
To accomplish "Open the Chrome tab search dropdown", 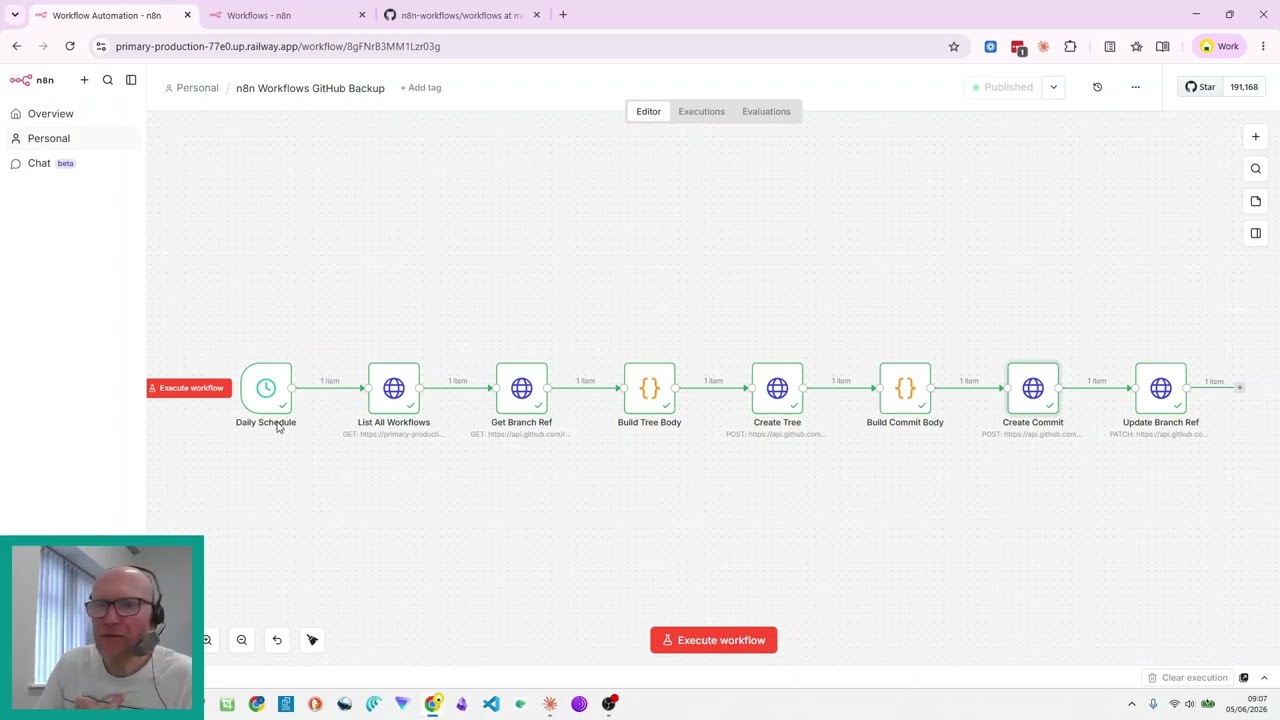I will [x=15, y=15].
